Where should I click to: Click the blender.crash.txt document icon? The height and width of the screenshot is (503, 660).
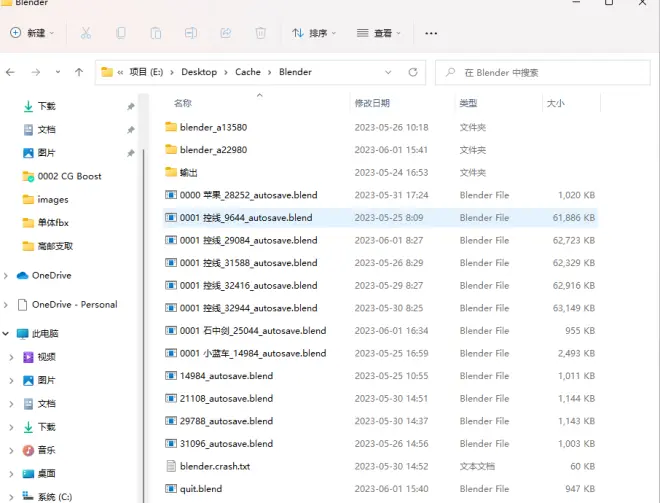point(171,466)
